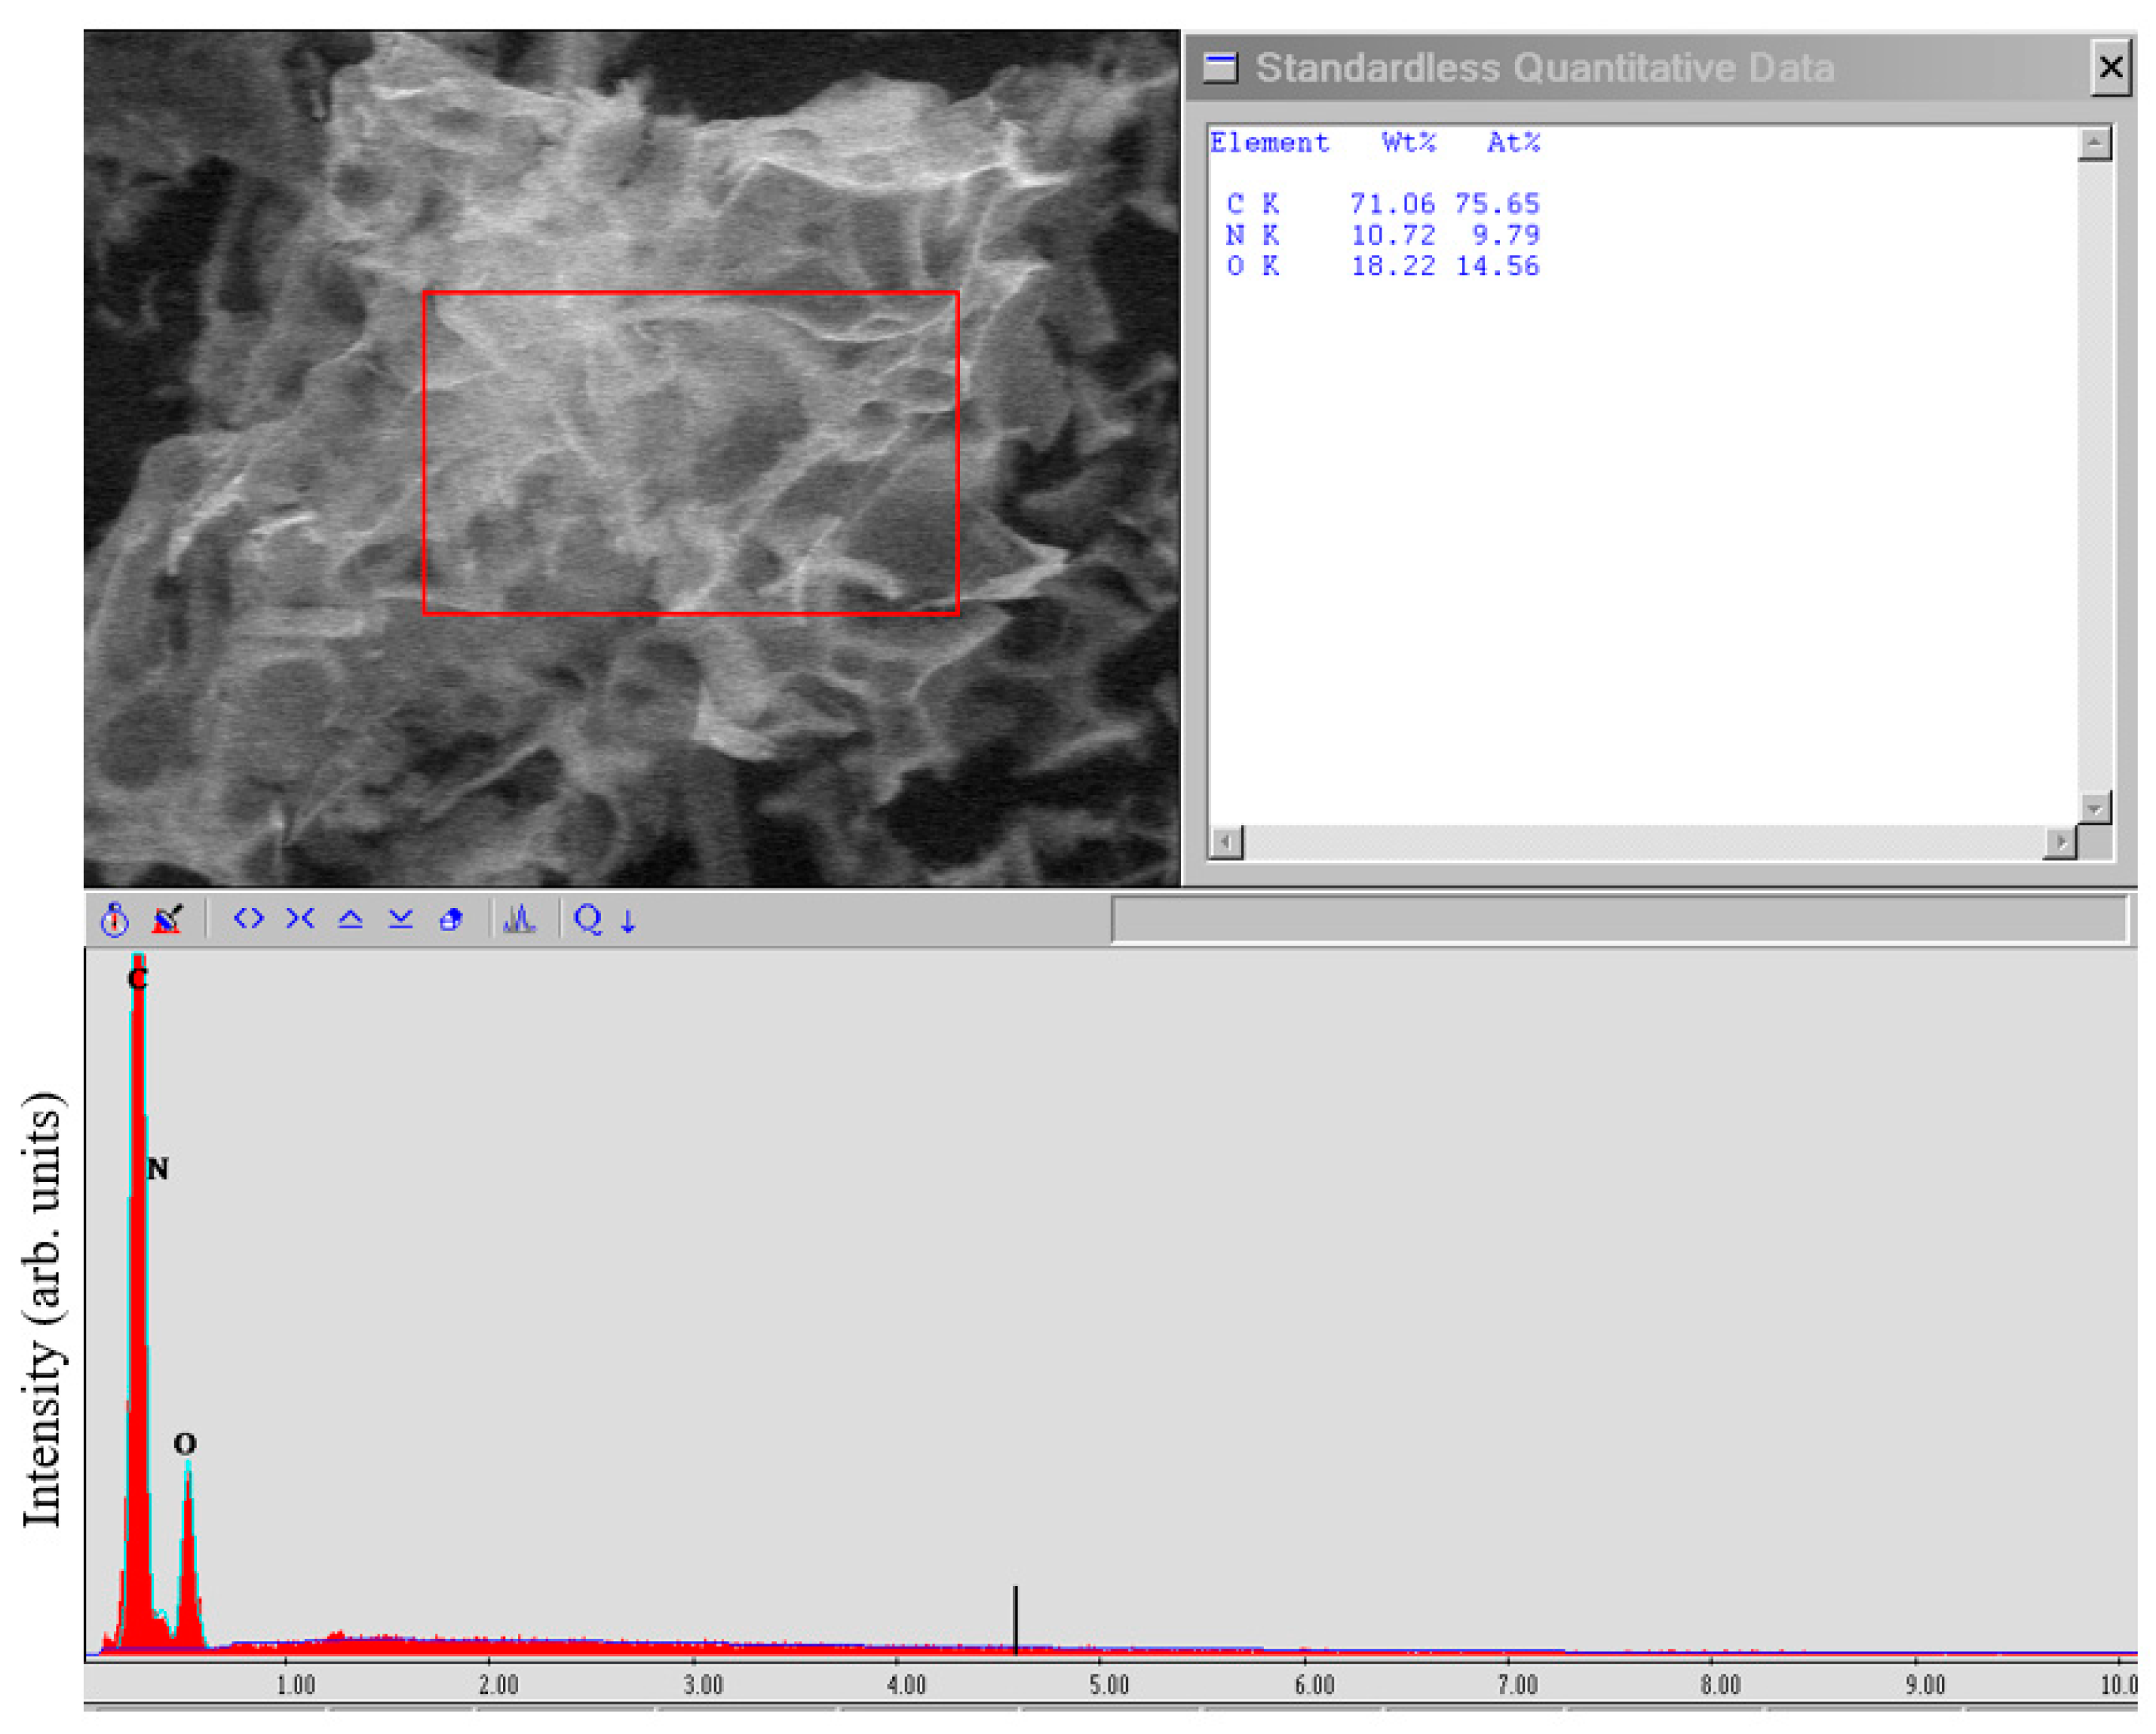2156x1734 pixels.
Task: Click the At% column header
Action: tap(1514, 143)
